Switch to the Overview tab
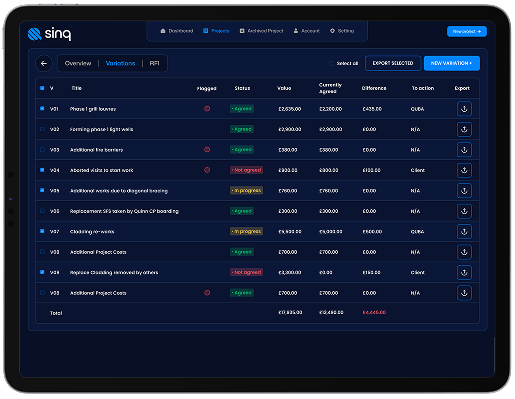This screenshot has width=515, height=399. pyautogui.click(x=78, y=63)
